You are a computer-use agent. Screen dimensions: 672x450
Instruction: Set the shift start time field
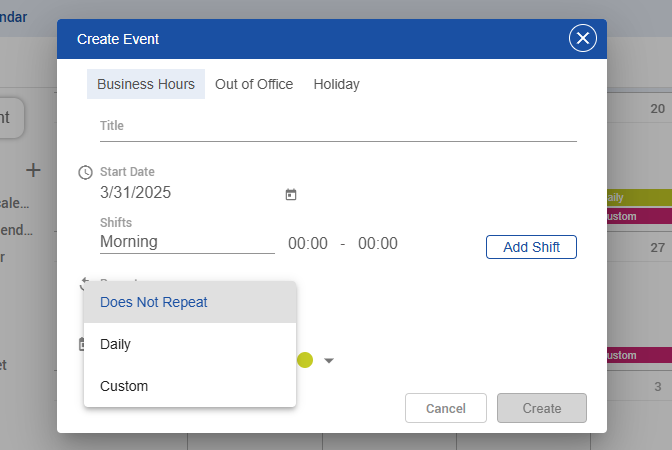point(308,243)
